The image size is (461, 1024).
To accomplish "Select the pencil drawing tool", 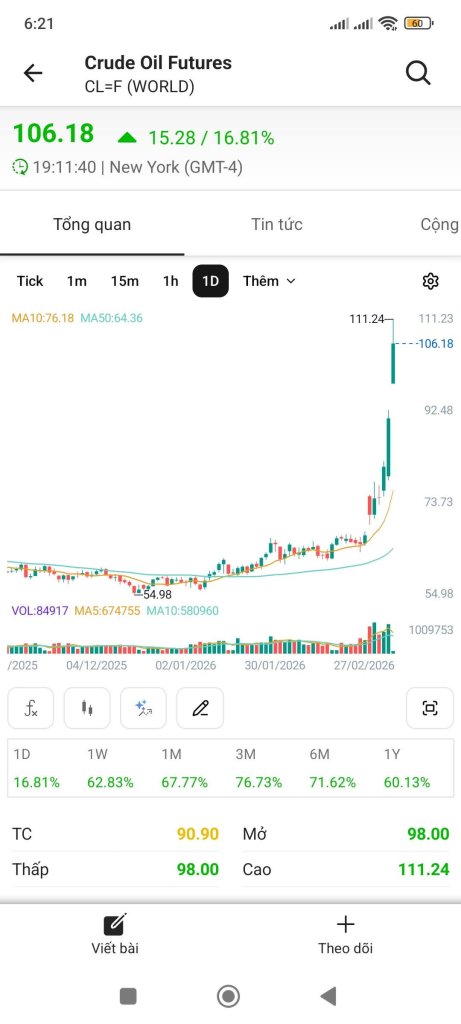I will tap(200, 708).
